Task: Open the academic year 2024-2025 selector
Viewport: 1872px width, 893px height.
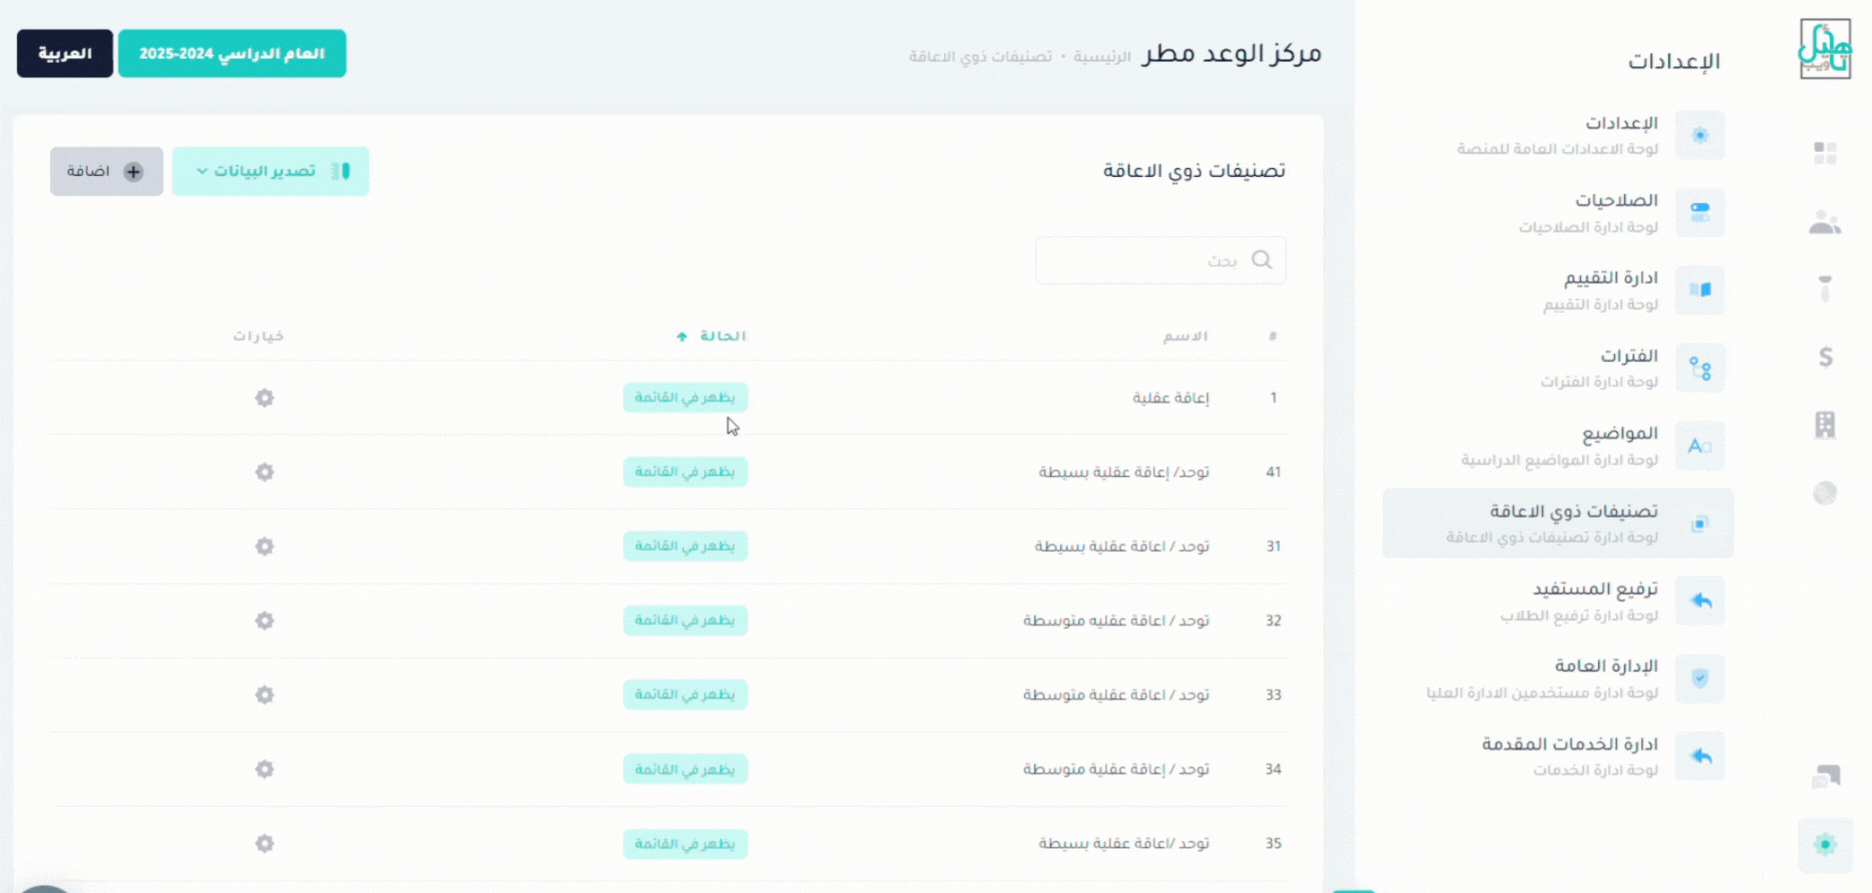Action: (232, 54)
